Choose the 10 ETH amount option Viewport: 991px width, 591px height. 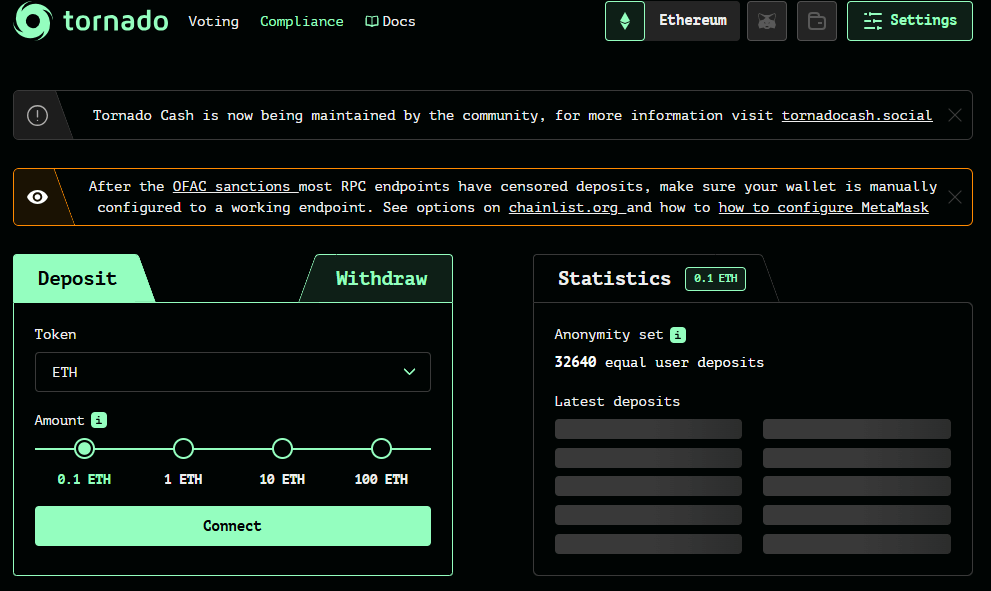(282, 448)
